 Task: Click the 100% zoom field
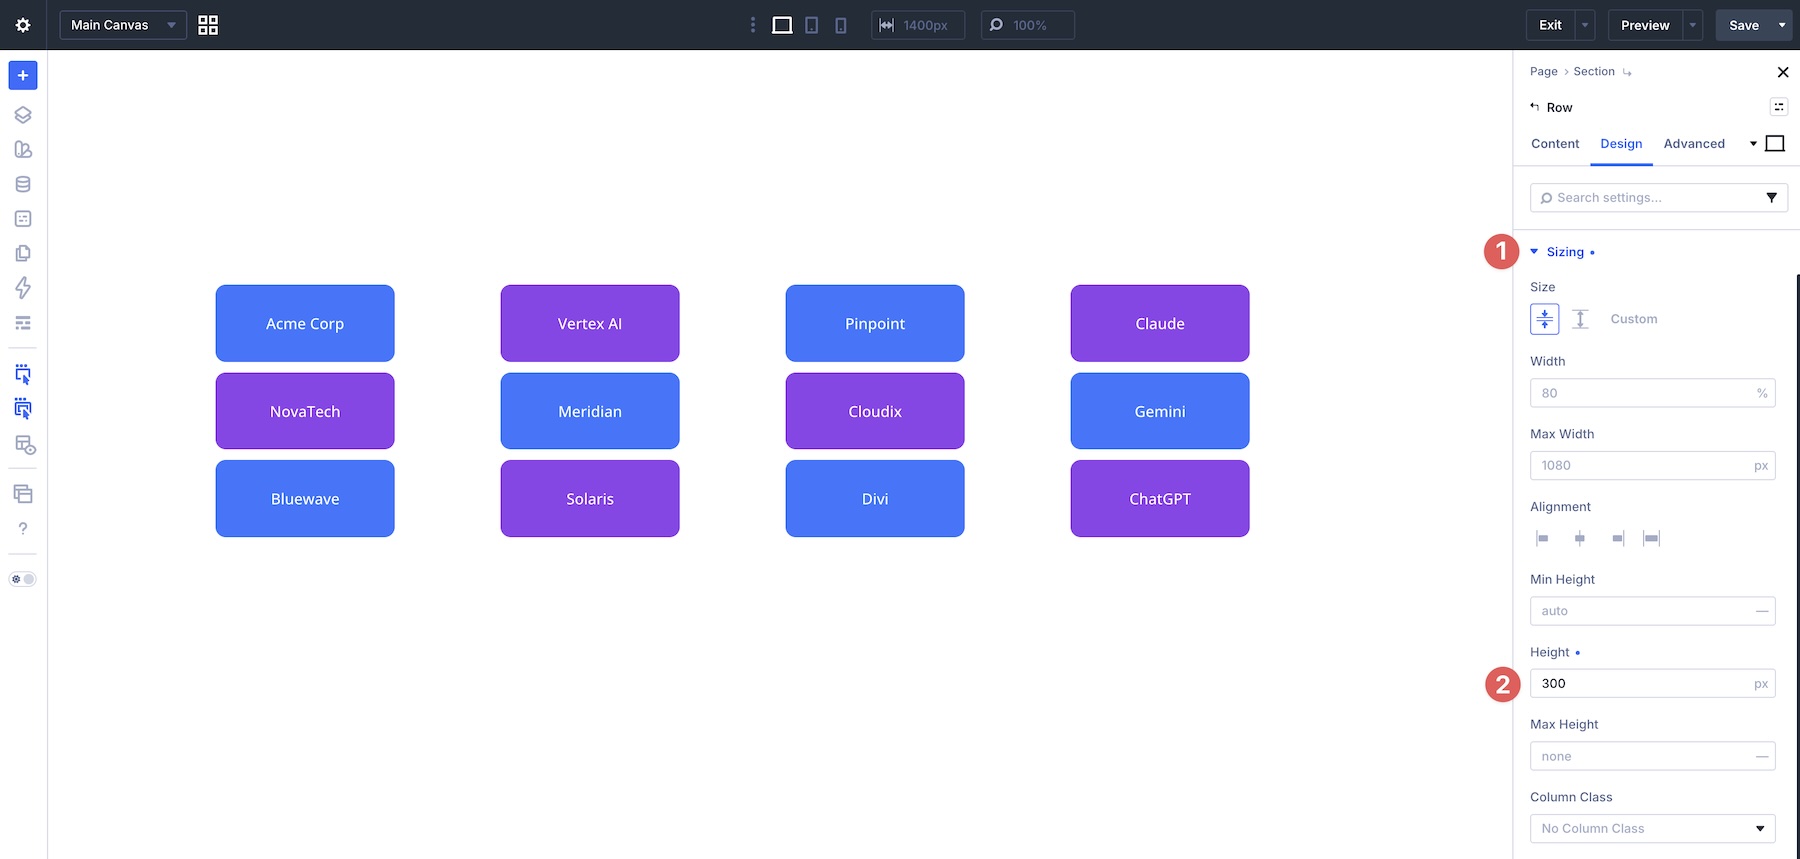pos(1028,25)
